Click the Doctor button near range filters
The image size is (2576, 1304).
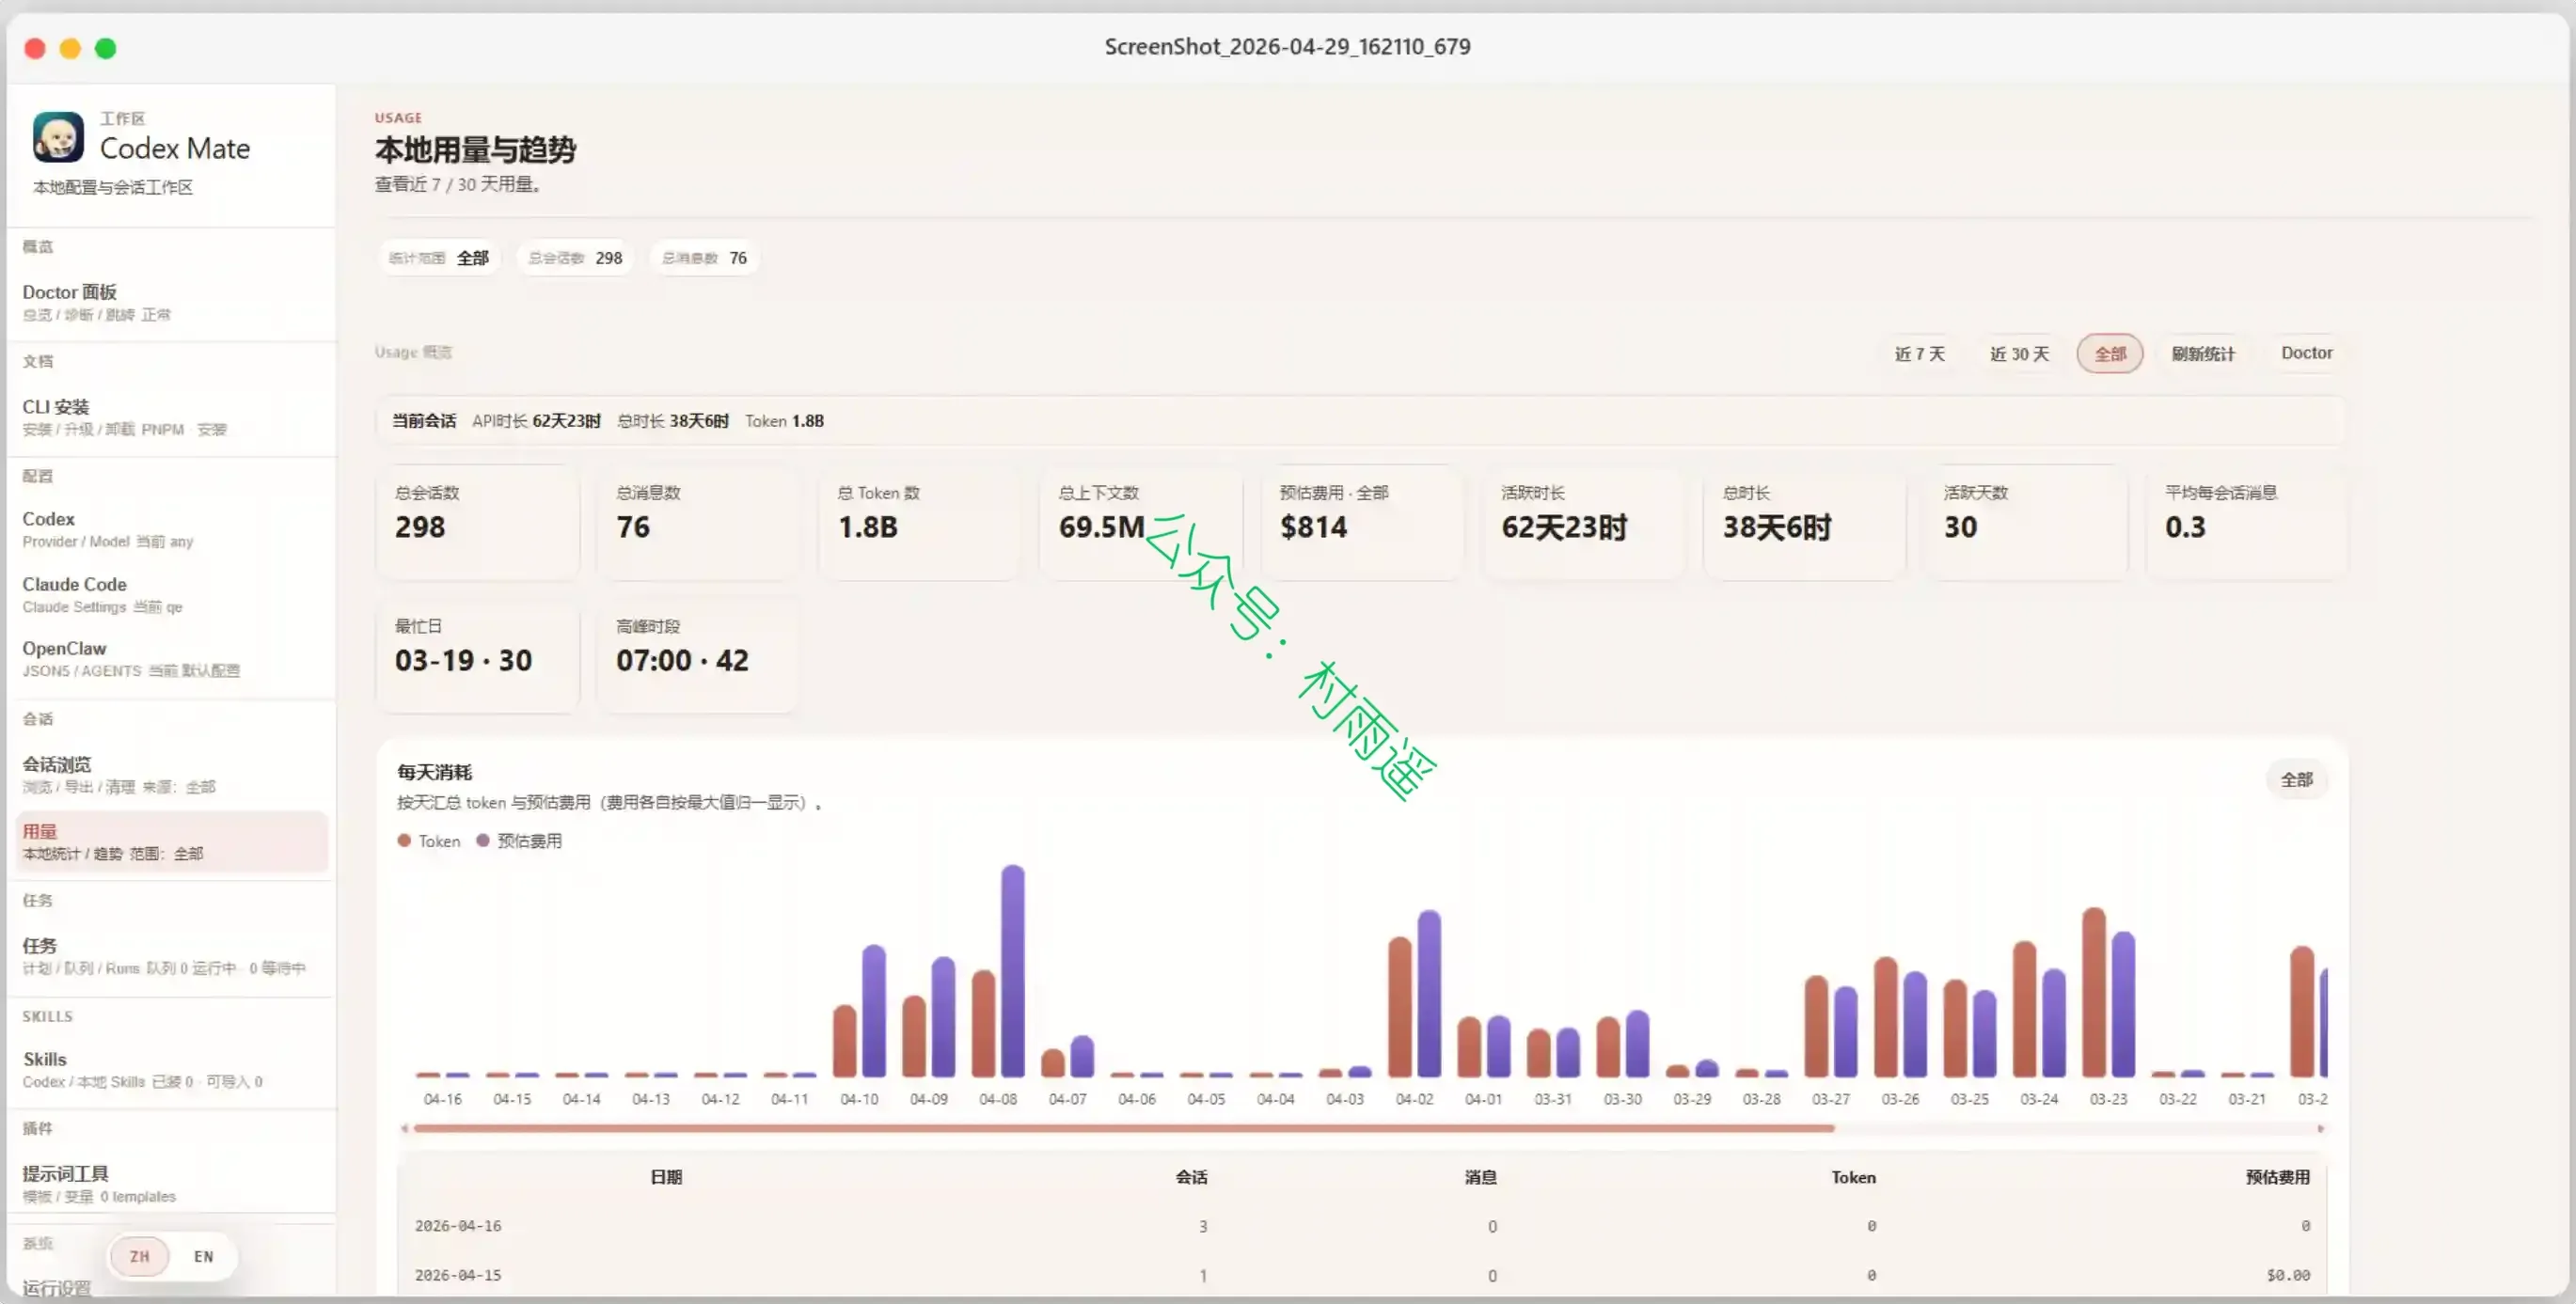click(2306, 353)
